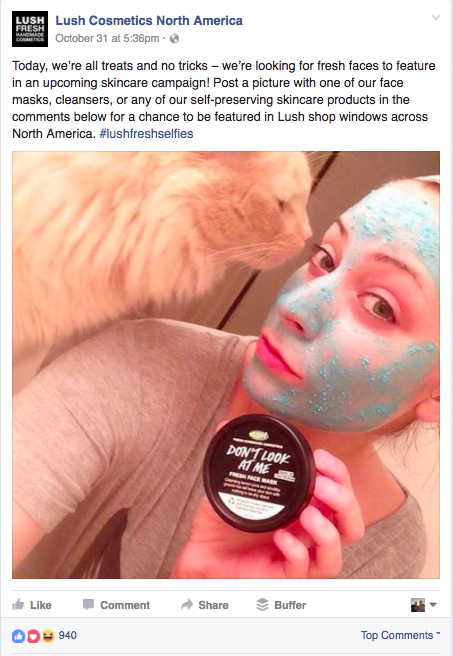
Task: Click the Like button label
Action: pos(41,605)
